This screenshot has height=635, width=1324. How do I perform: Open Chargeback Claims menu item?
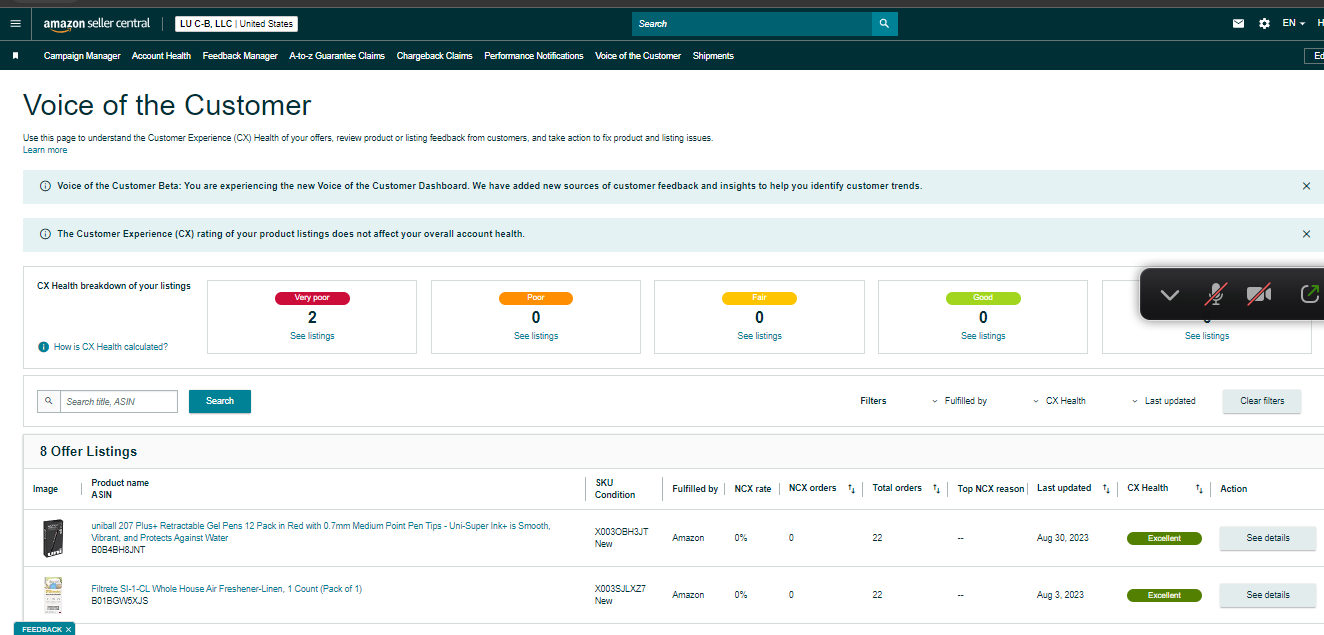[435, 56]
